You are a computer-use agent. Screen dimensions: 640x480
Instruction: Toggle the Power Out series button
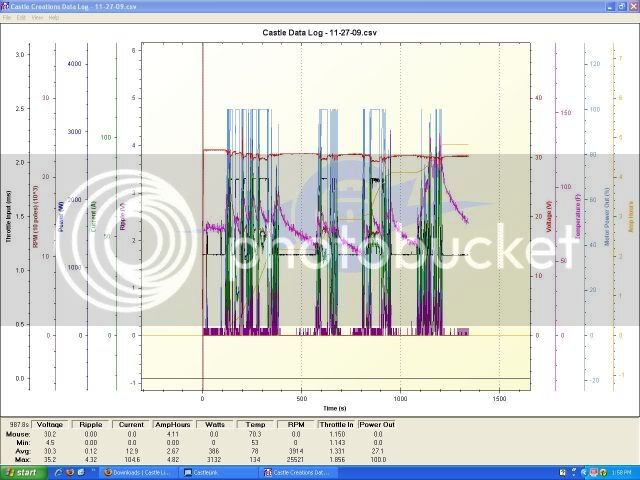point(377,424)
